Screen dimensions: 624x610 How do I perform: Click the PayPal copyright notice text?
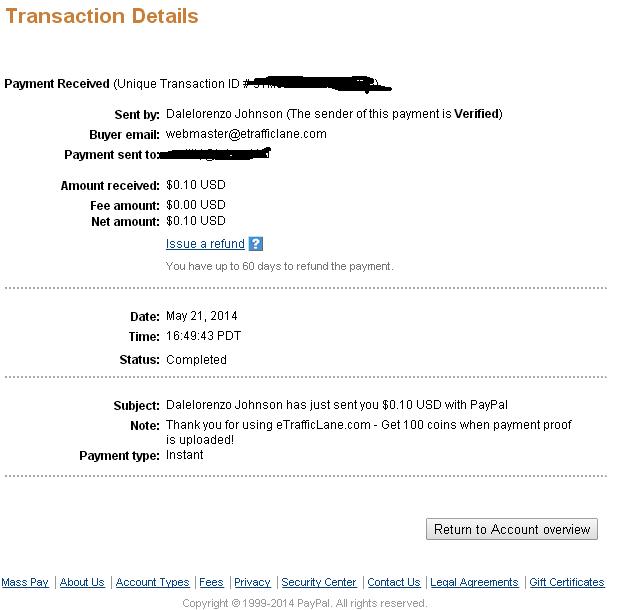(x=305, y=603)
